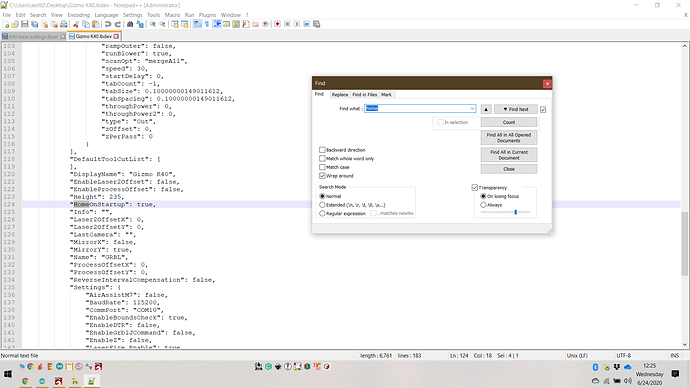Image resolution: width=690 pixels, height=388 pixels.
Task: Open File Explorer from the taskbar
Action: pos(75,381)
